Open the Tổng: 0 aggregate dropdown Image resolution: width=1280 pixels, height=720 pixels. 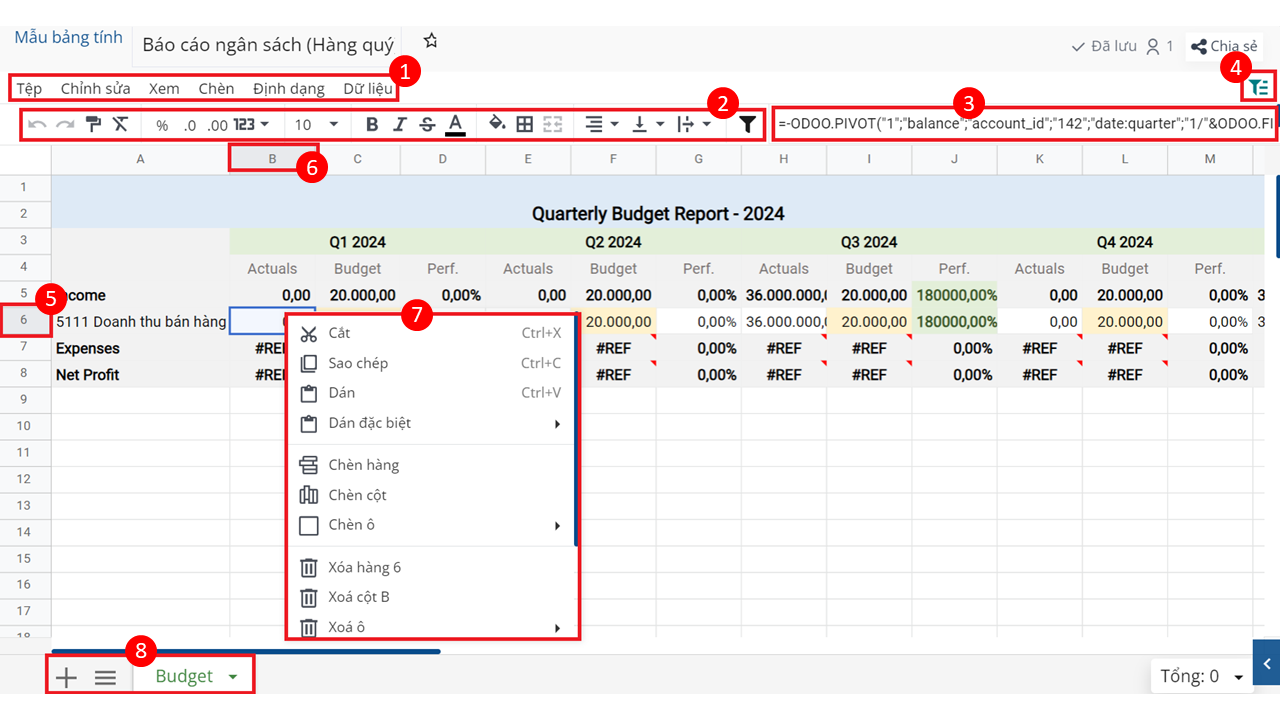(x=1202, y=677)
